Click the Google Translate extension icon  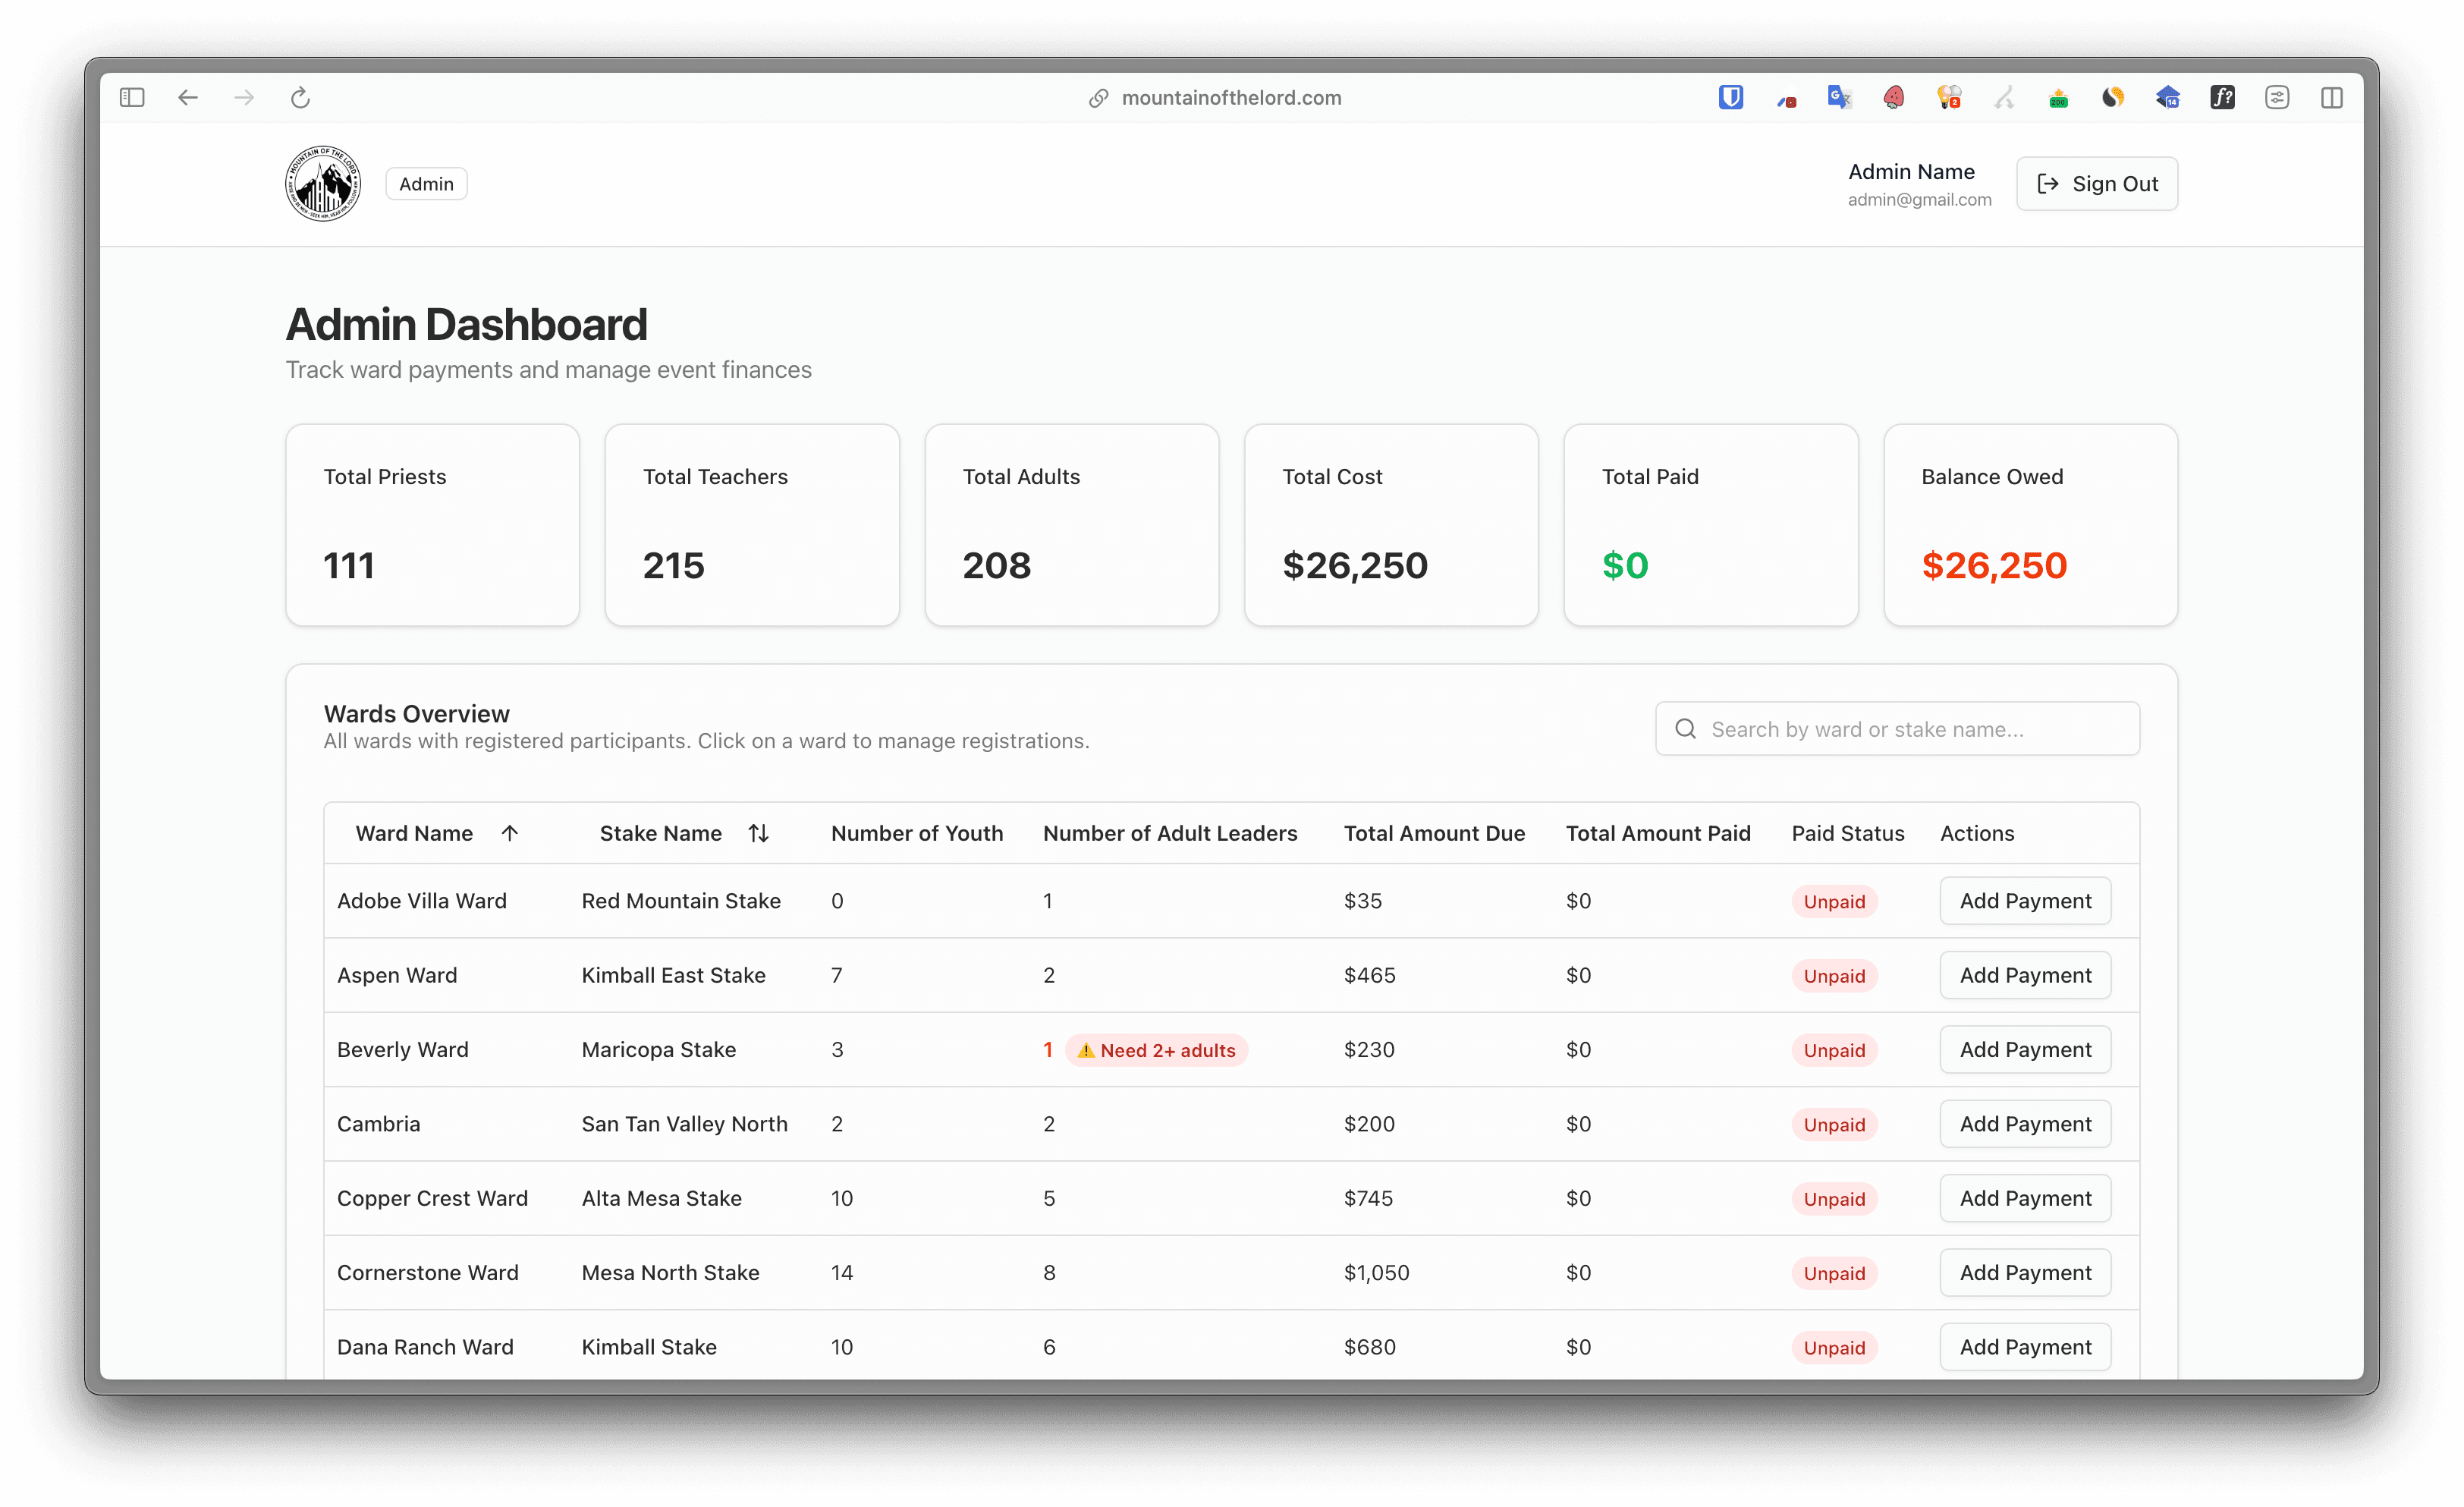click(1839, 97)
